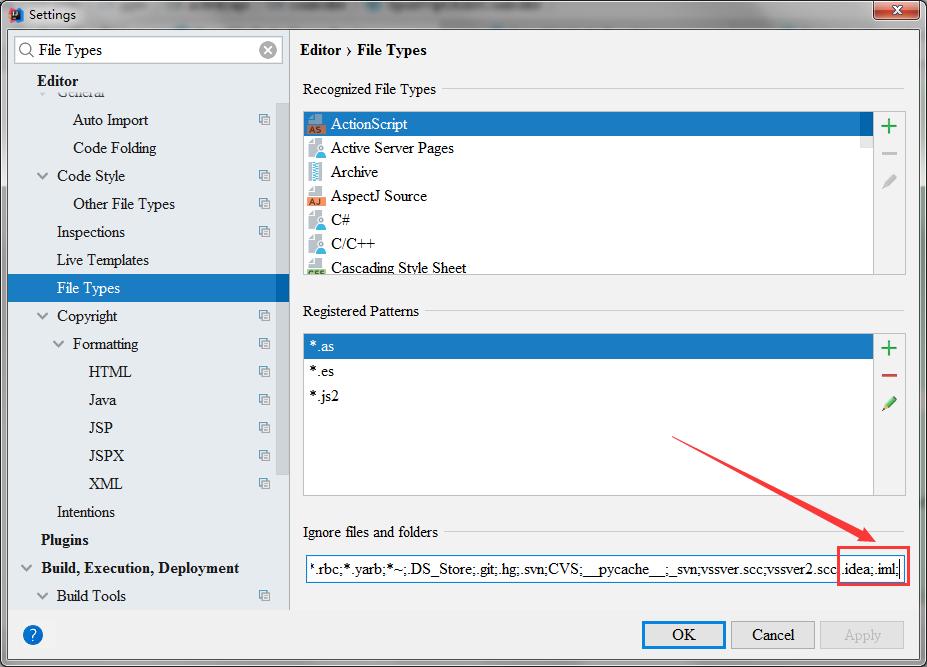
Task: Collapse the Copyright settings node
Action: point(42,316)
